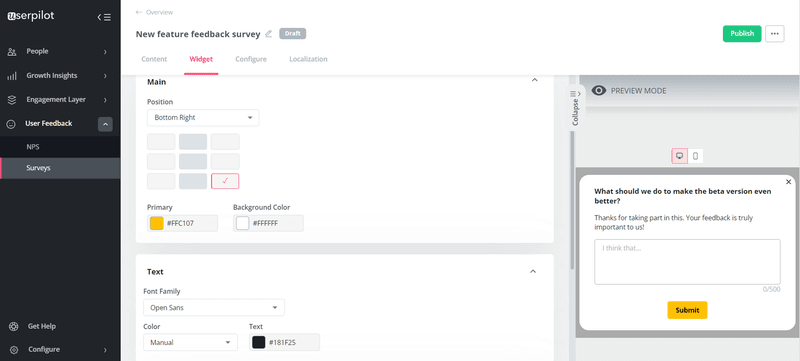The height and width of the screenshot is (361, 800).
Task: Click the People icon in sidebar
Action: 12,51
